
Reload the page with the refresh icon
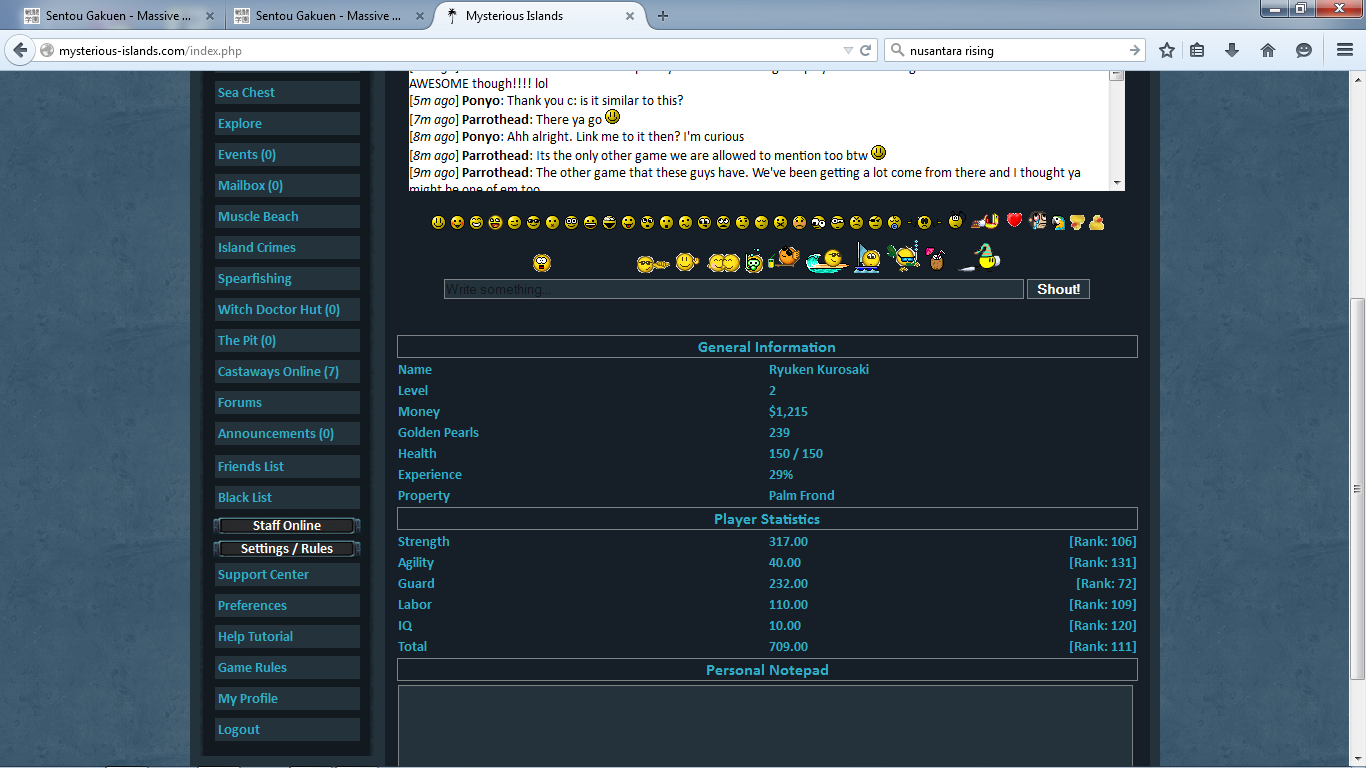point(866,50)
